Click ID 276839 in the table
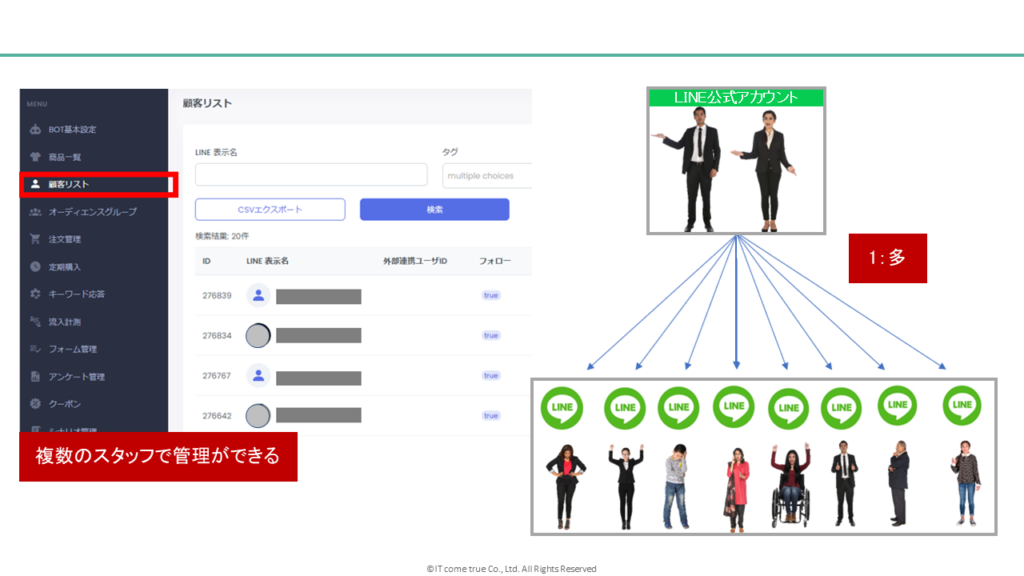This screenshot has height=576, width=1024. (217, 295)
